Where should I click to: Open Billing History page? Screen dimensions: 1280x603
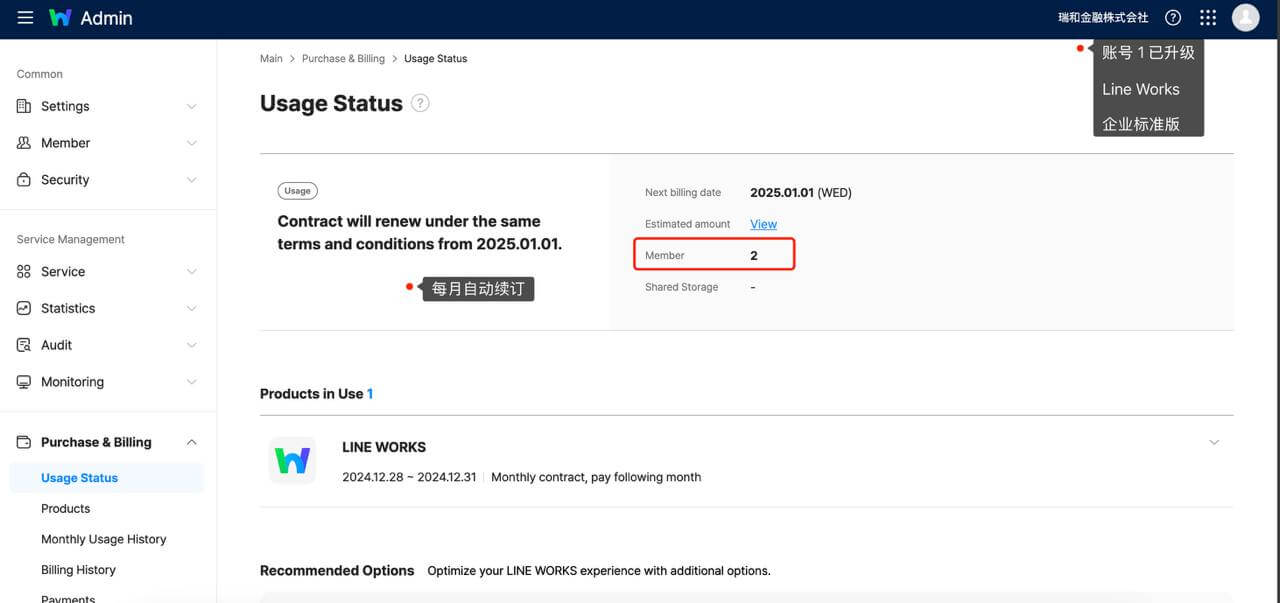[x=78, y=570]
